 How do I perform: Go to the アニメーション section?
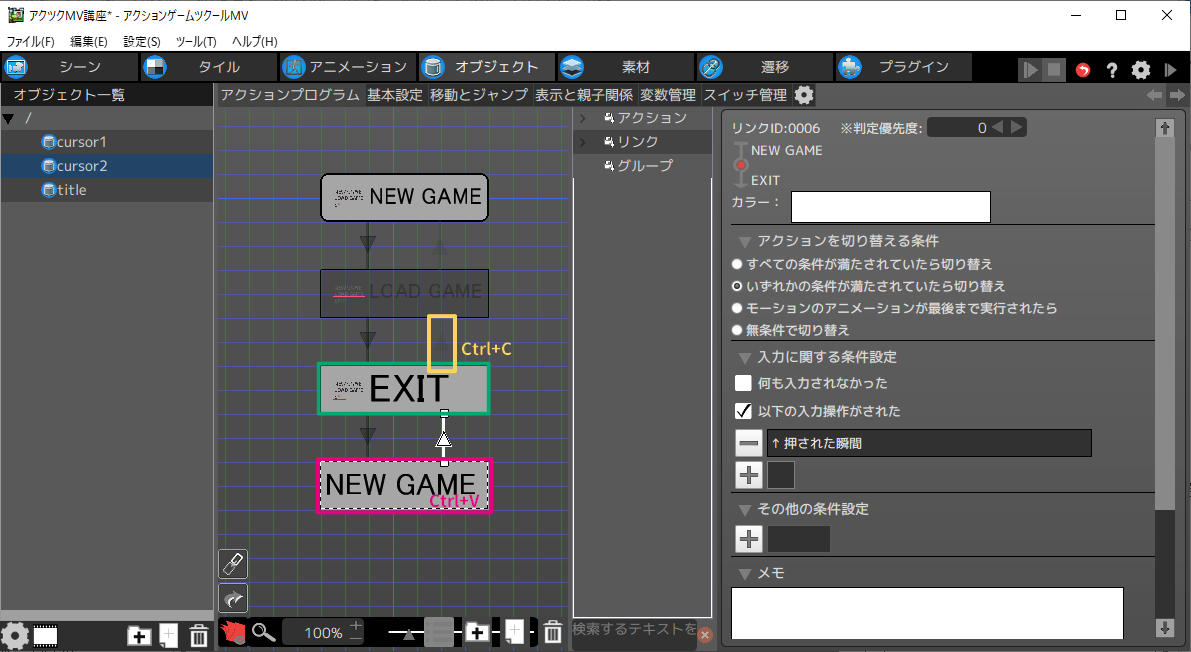[346, 67]
